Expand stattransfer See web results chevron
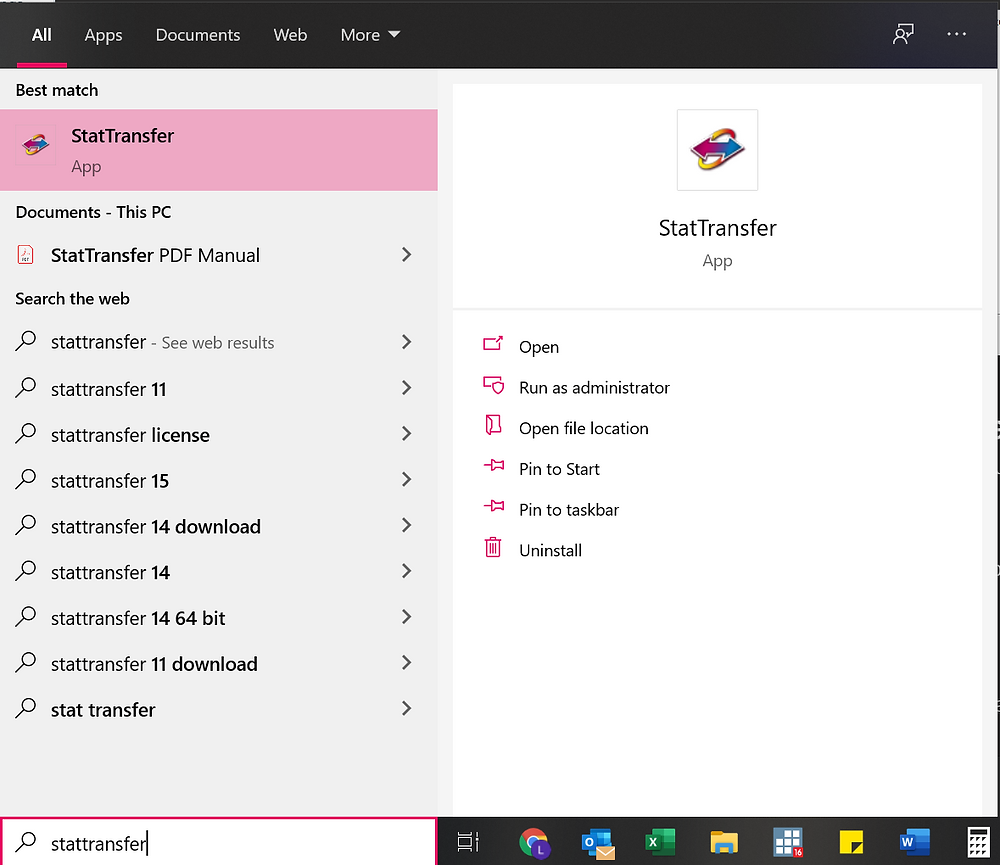Image resolution: width=1000 pixels, height=865 pixels. coord(406,342)
